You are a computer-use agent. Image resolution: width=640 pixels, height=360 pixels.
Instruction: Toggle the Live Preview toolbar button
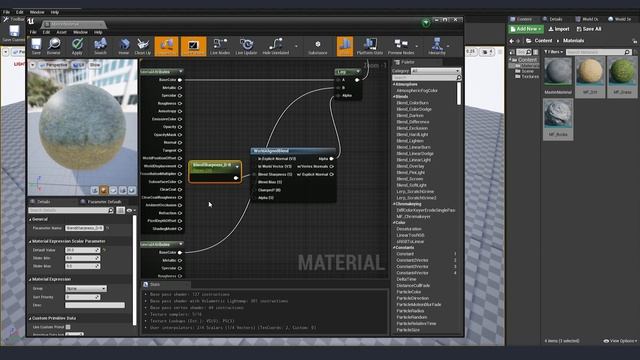[193, 46]
